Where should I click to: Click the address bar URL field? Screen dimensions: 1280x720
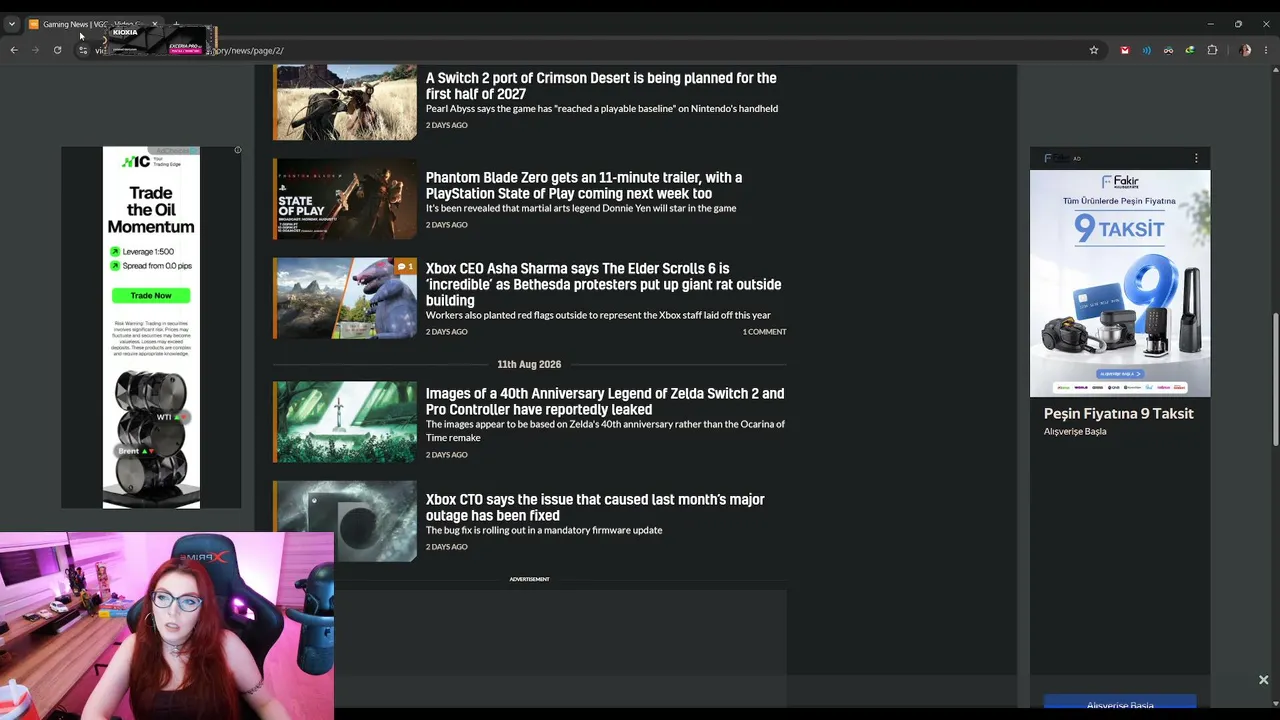tap(590, 50)
